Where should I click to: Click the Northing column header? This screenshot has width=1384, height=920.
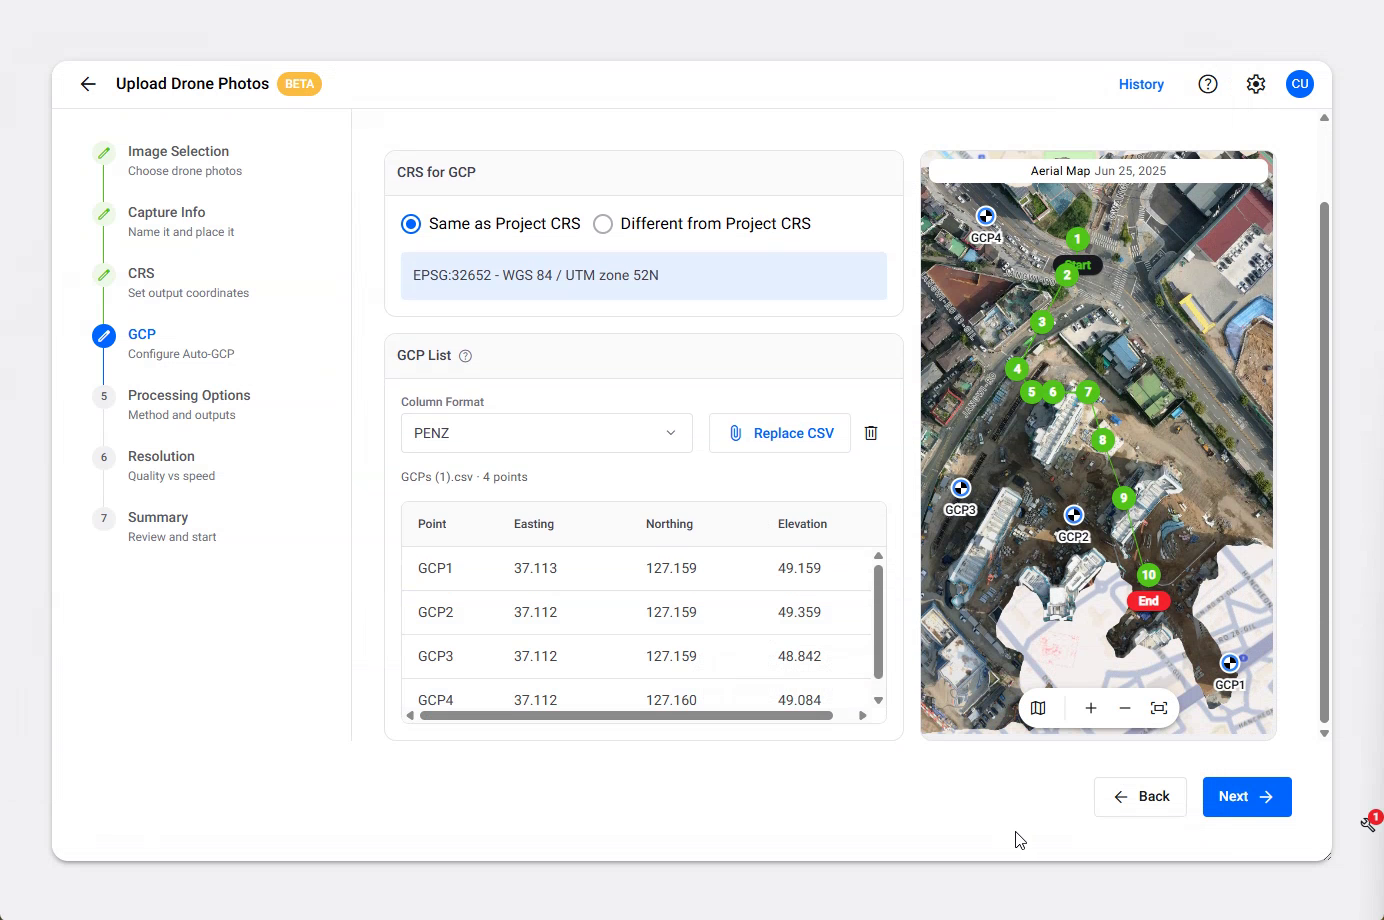(669, 524)
